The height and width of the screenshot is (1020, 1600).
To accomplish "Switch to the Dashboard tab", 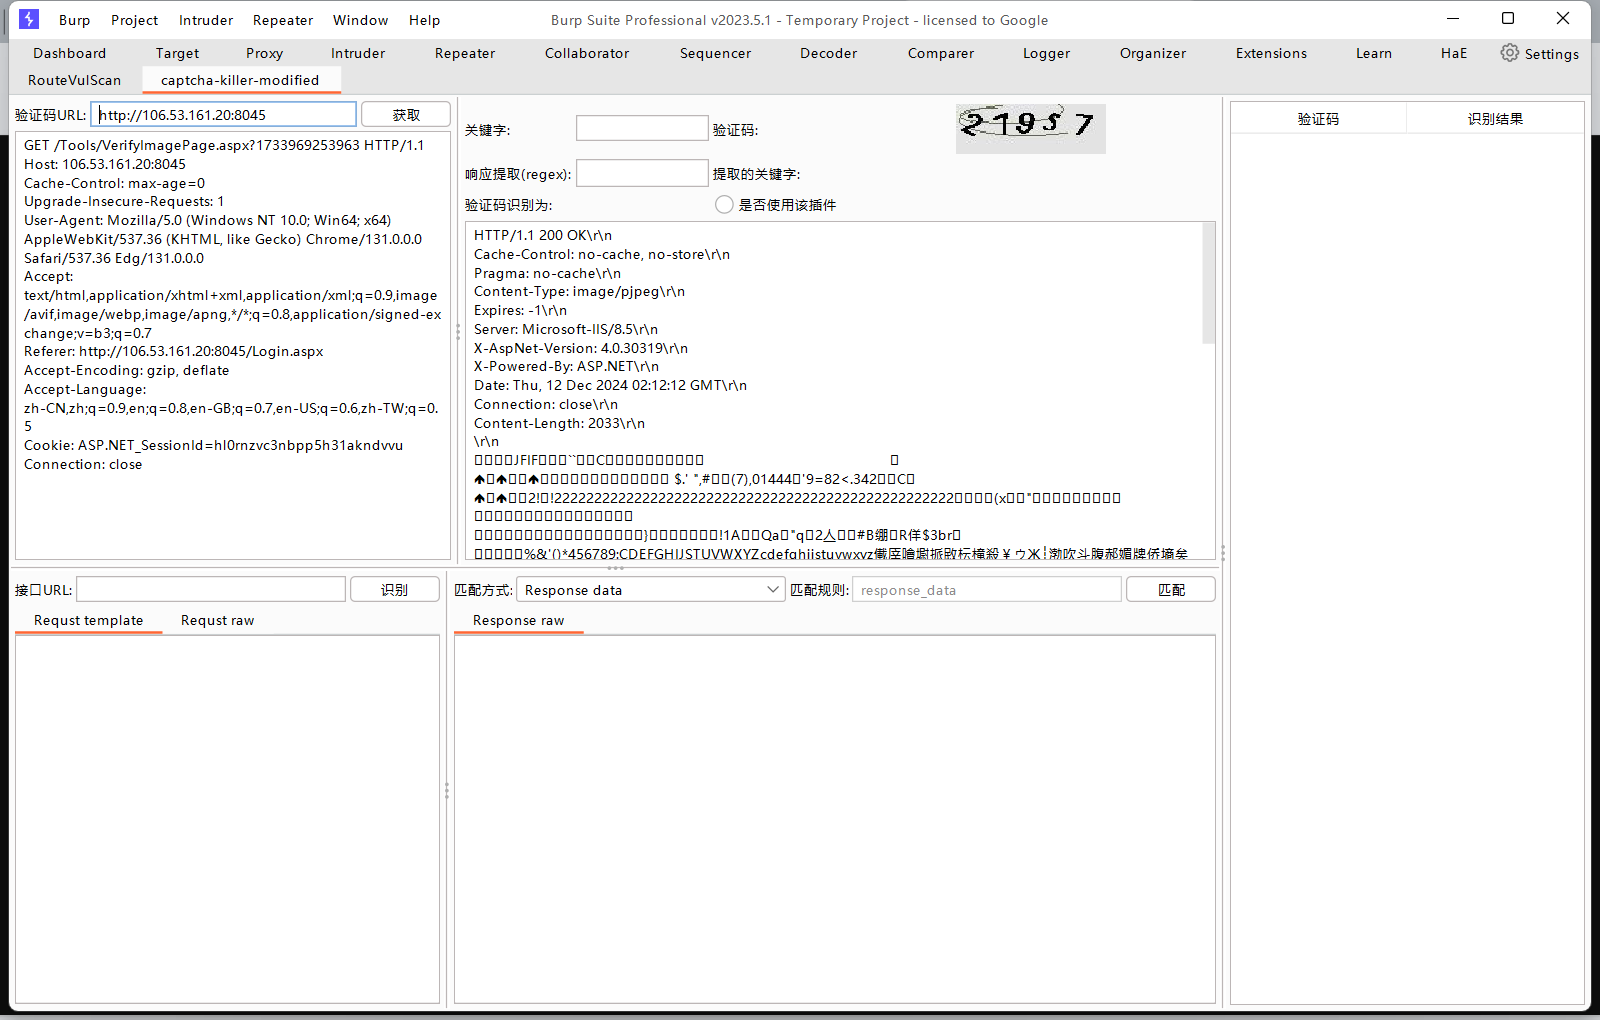I will [69, 53].
